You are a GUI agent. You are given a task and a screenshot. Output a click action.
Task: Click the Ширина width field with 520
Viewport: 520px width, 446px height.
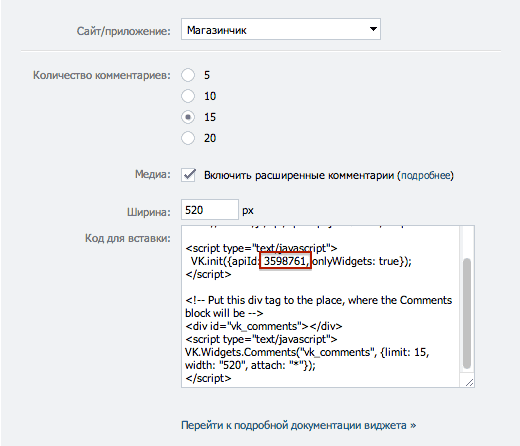(x=210, y=210)
